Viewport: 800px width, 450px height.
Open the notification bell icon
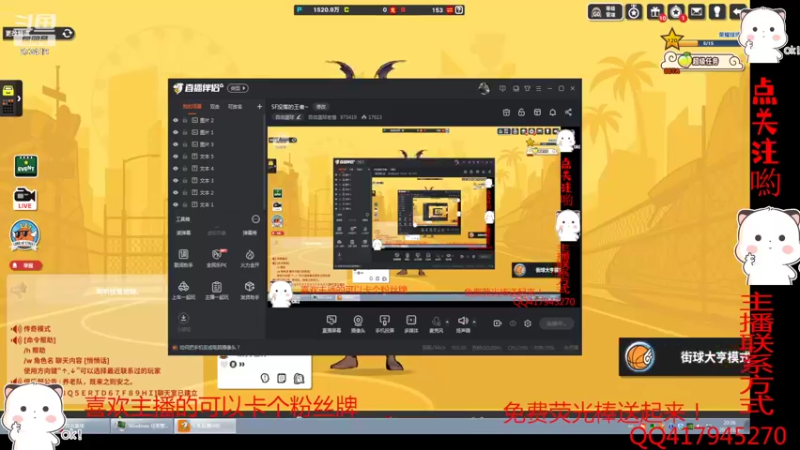553,112
